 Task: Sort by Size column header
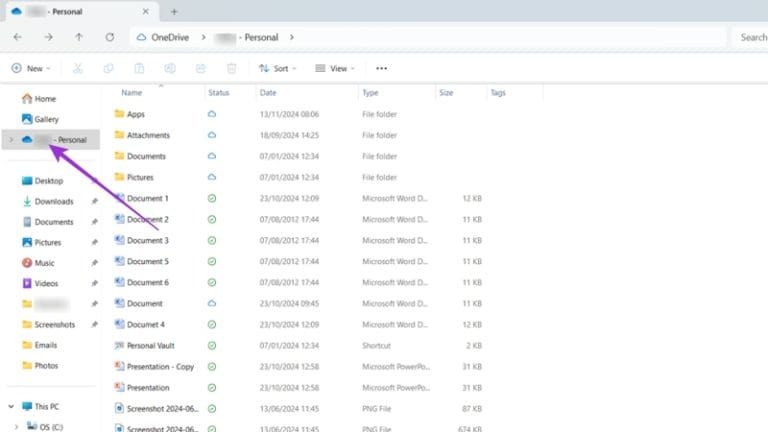pos(446,93)
